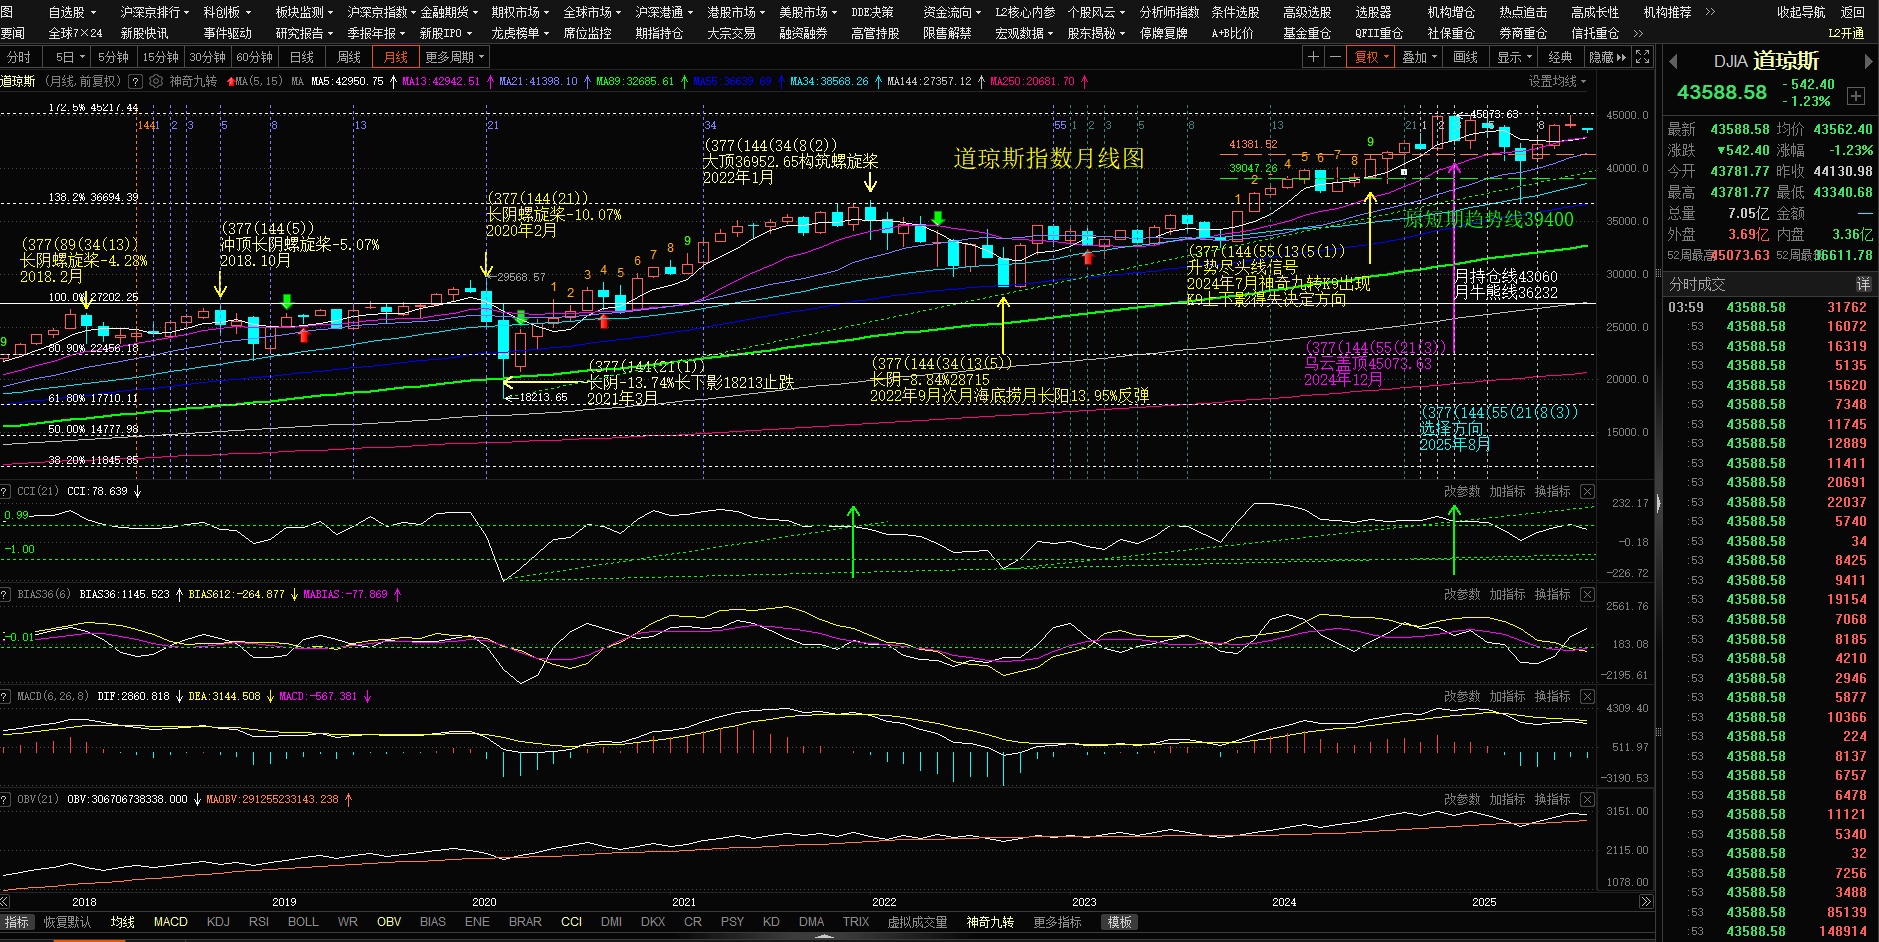Click the help icon beside BIAS36(6)
1879x942 pixels.
click(x=6, y=594)
